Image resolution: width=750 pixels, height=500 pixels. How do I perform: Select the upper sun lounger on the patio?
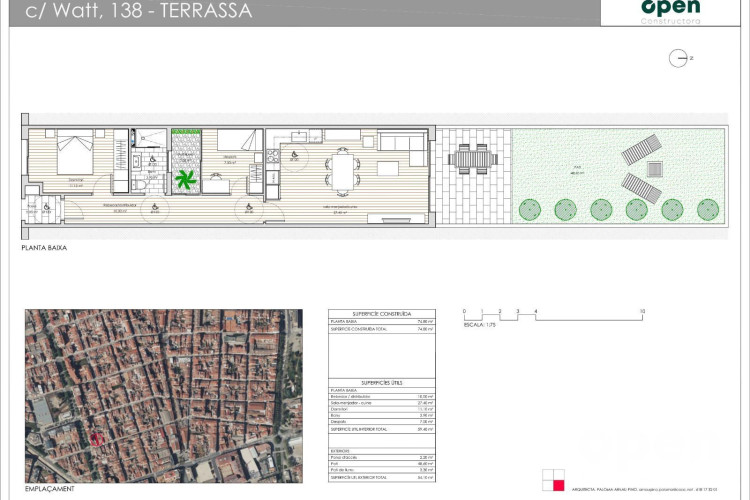(x=641, y=150)
